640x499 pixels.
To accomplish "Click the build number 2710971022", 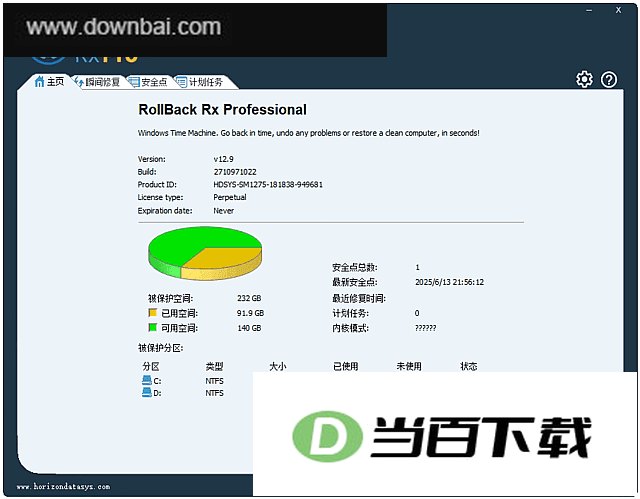I will click(235, 172).
